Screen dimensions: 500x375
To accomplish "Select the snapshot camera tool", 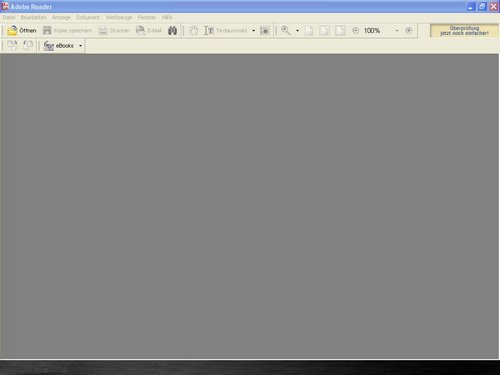I will pyautogui.click(x=265, y=31).
